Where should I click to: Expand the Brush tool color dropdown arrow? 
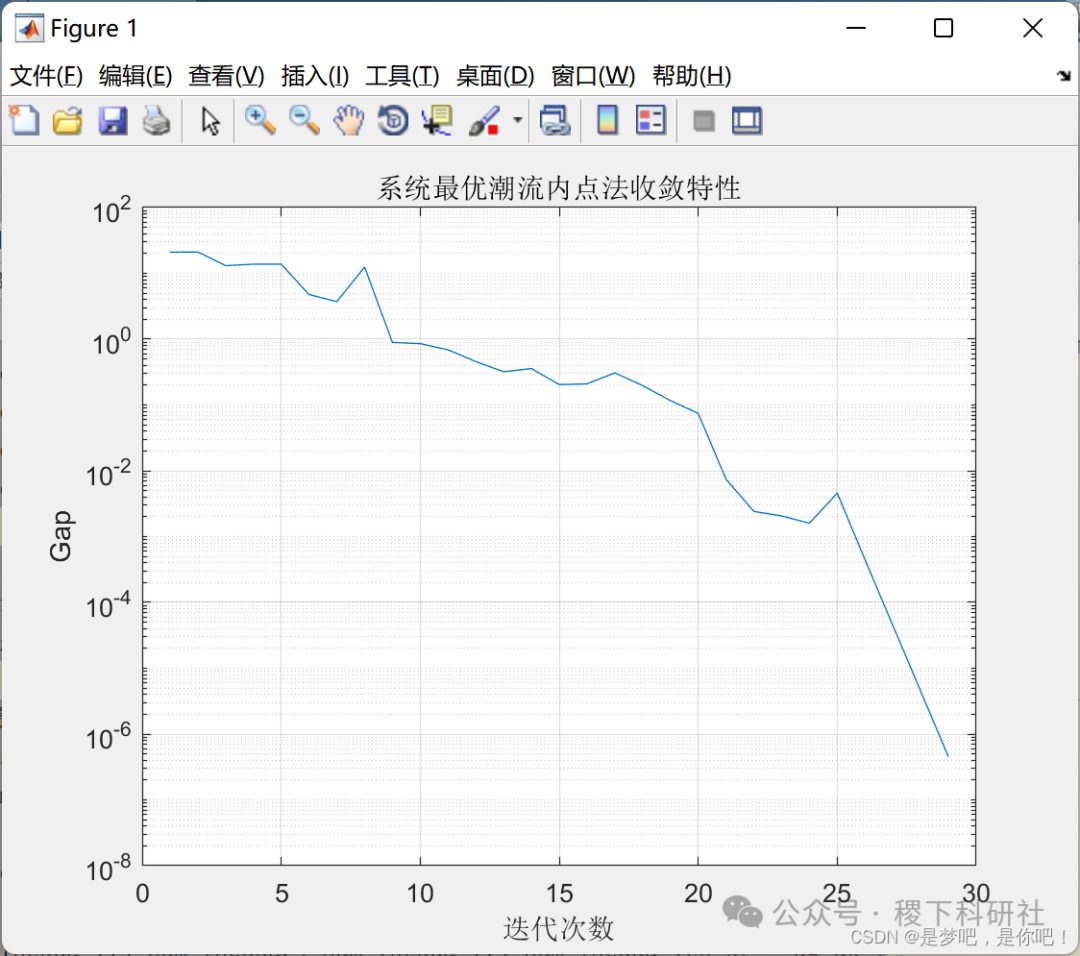517,121
